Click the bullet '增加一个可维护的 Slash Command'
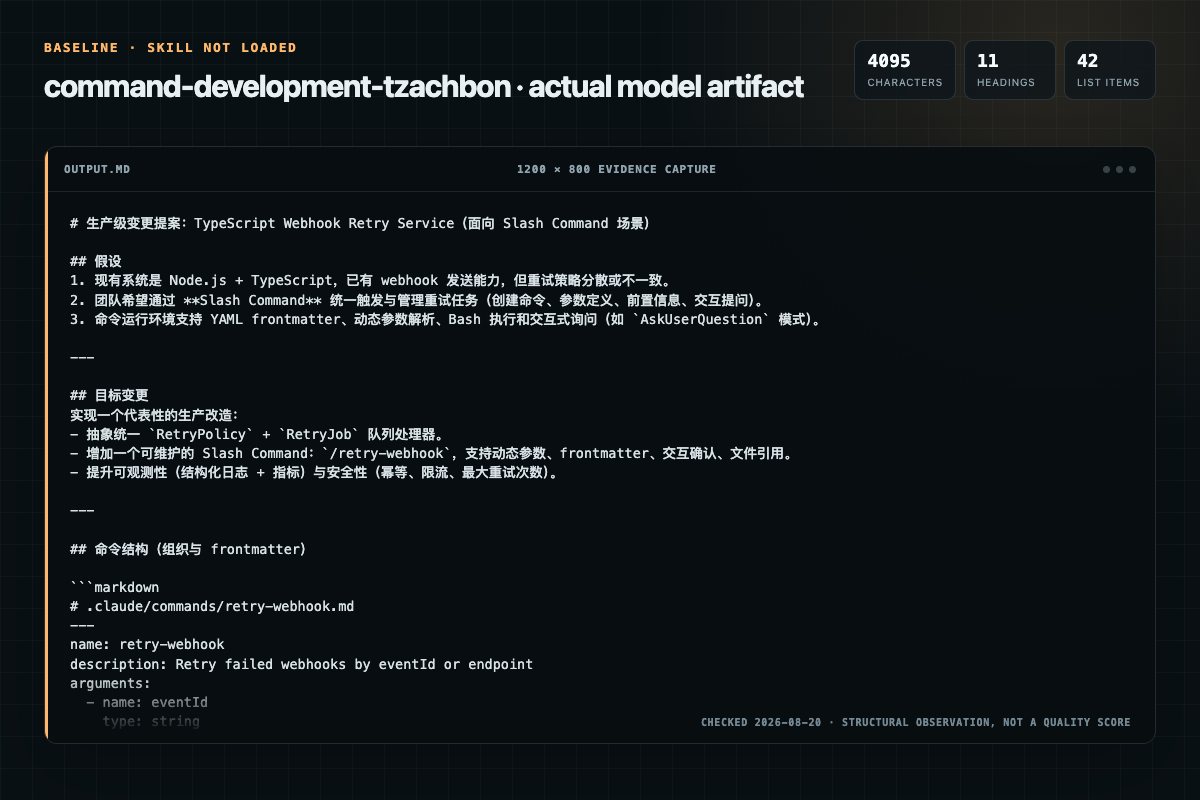This screenshot has height=800, width=1200. tap(432, 453)
